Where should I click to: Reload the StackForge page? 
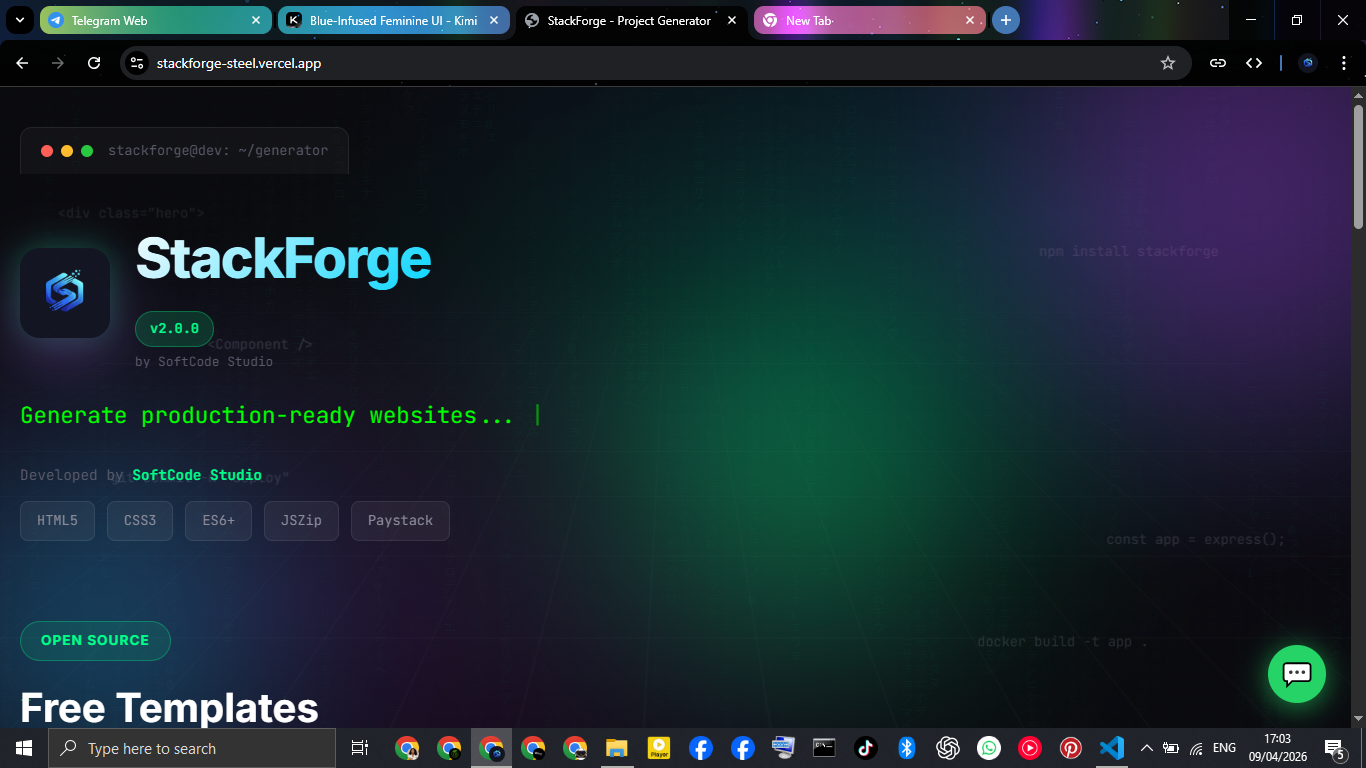click(93, 62)
